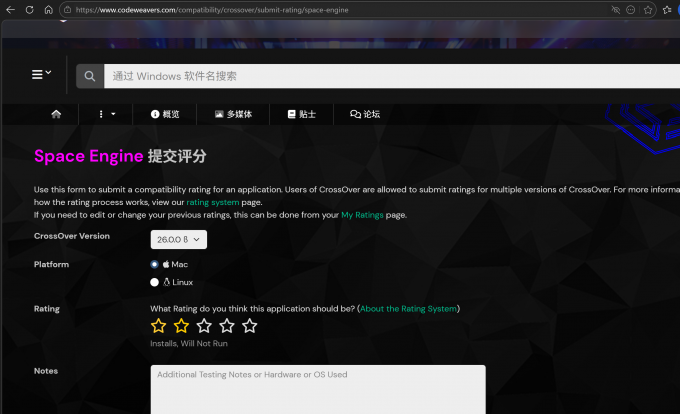Viewport: 680px width, 414px height.
Task: Reload the page with the refresh icon
Action: (29, 10)
